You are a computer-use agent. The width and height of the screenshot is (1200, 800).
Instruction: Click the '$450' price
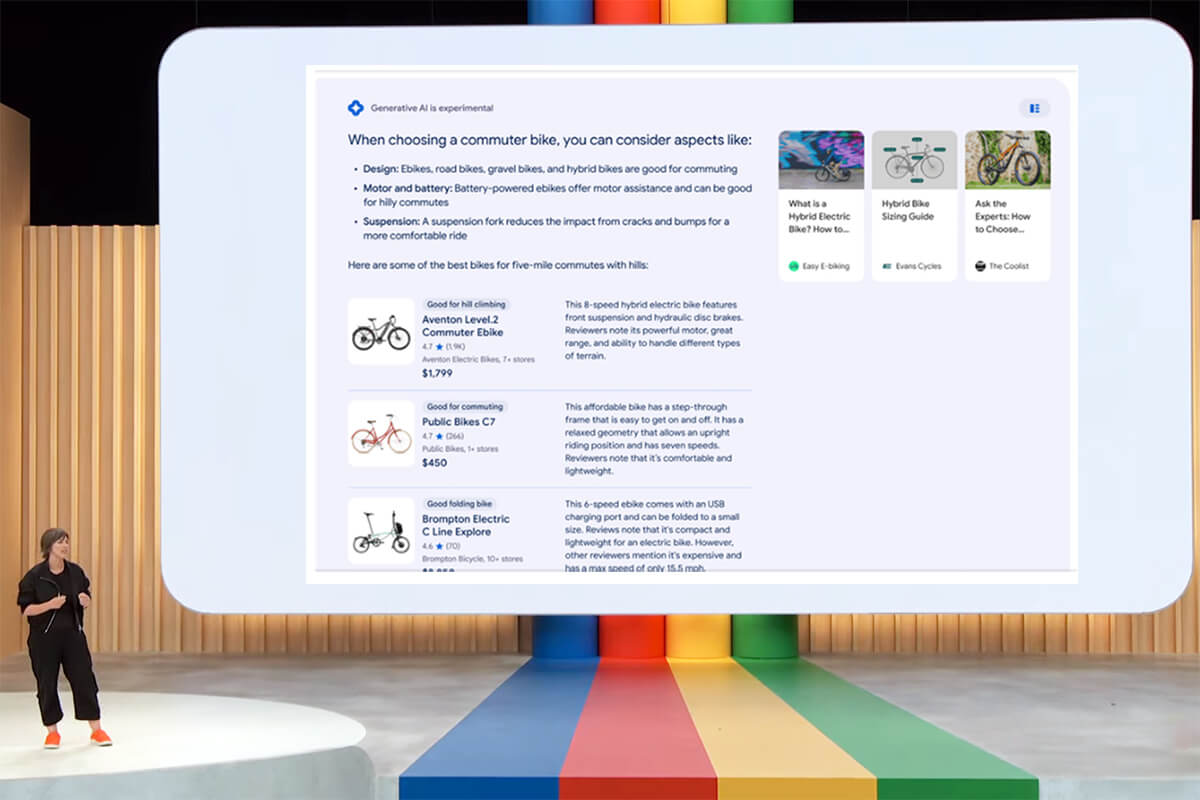(x=434, y=463)
